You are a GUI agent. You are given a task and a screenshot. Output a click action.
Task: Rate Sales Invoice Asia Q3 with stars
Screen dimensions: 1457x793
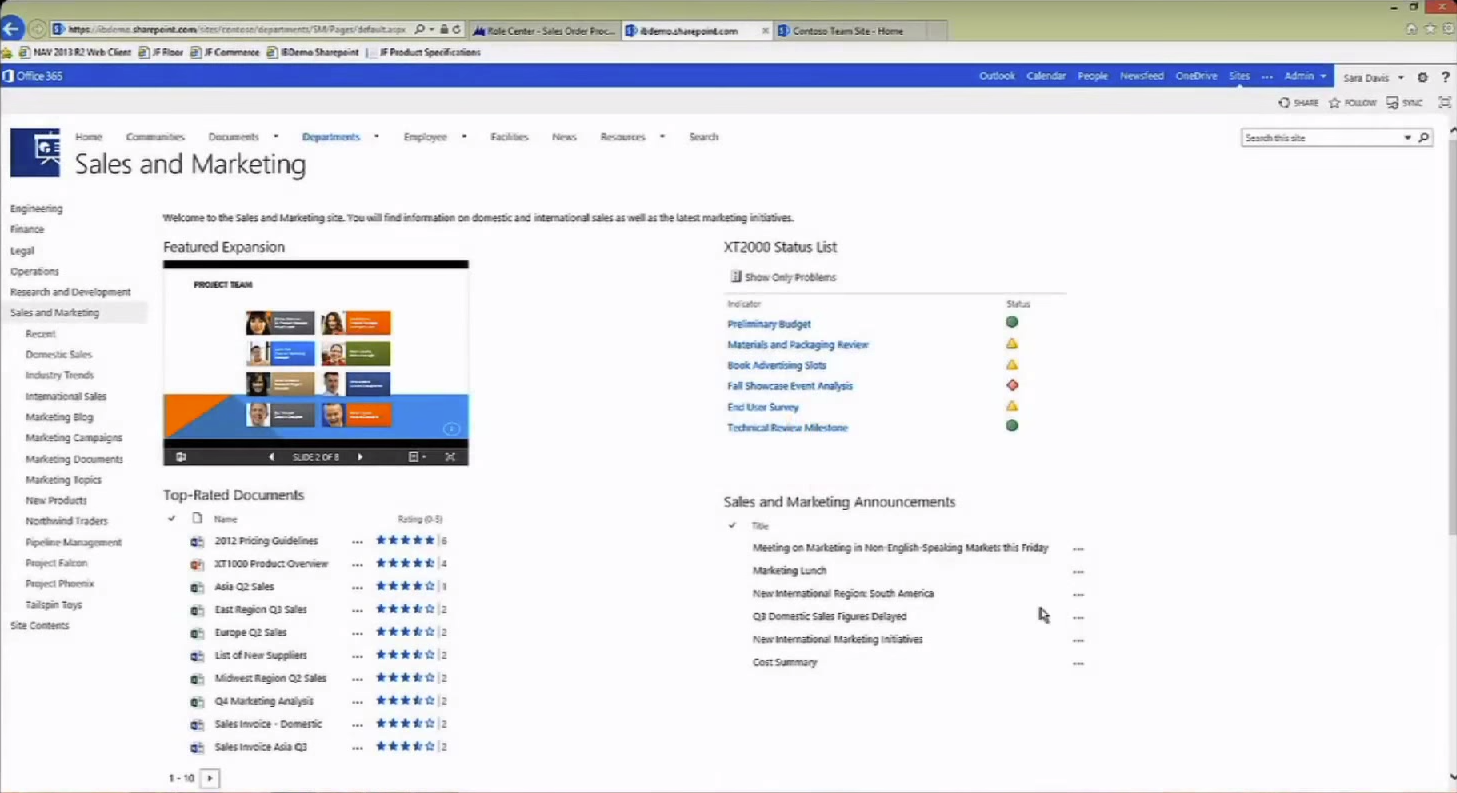405,746
